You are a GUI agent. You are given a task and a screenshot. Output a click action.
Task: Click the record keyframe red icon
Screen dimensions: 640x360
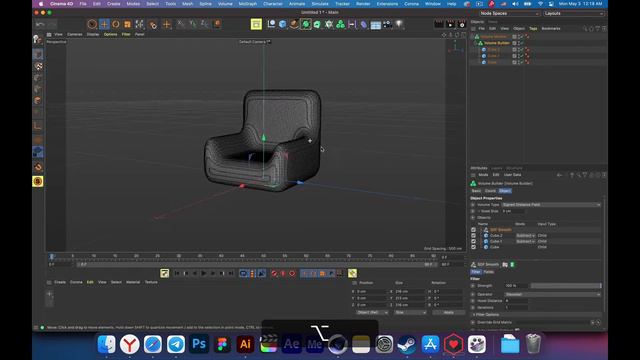274,273
